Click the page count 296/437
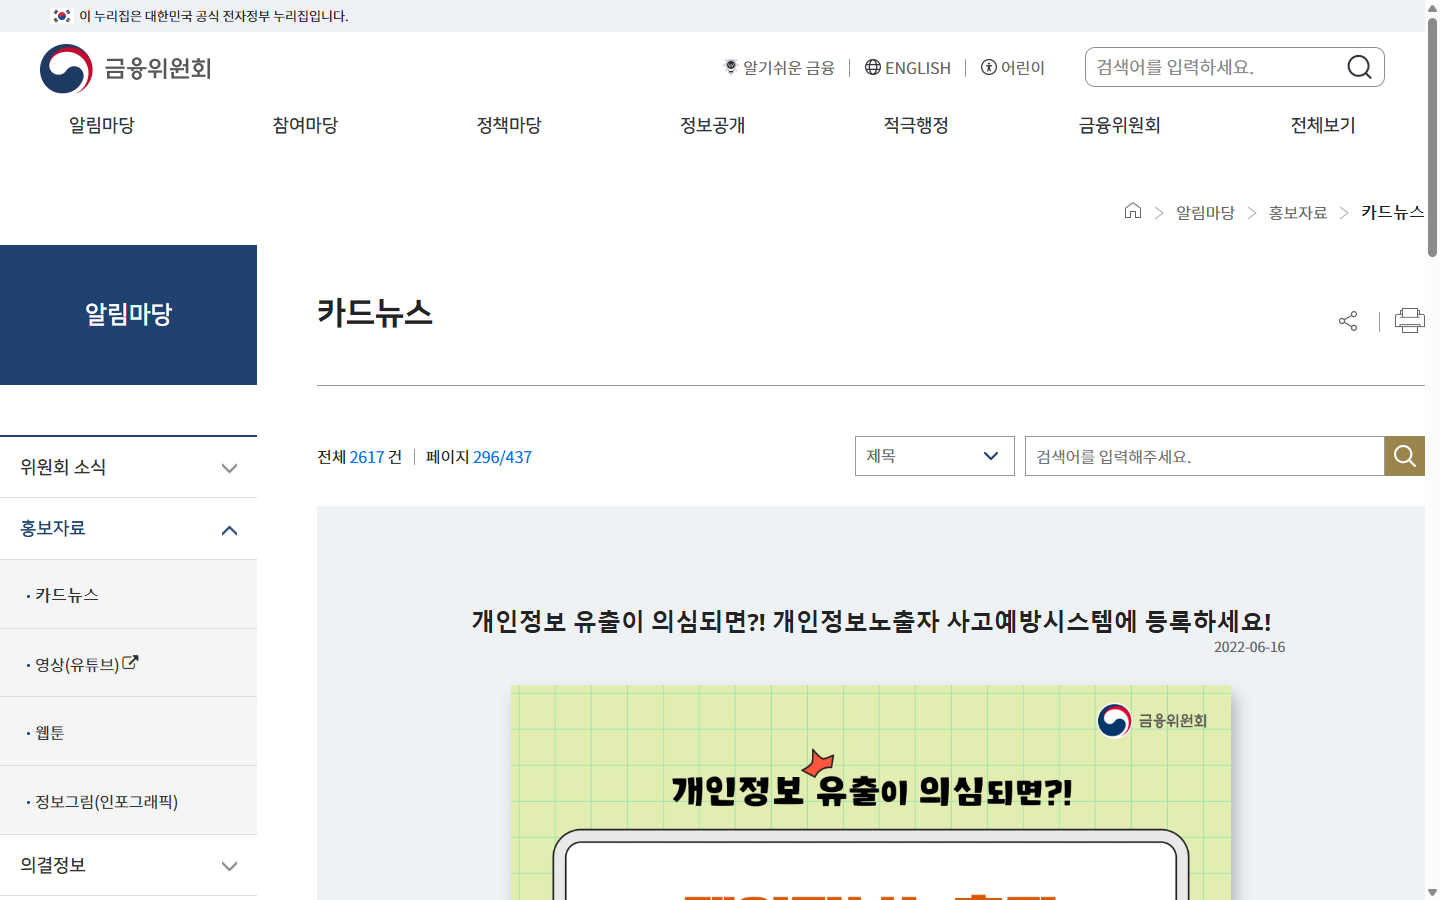Viewport: 1440px width, 900px height. tap(502, 457)
